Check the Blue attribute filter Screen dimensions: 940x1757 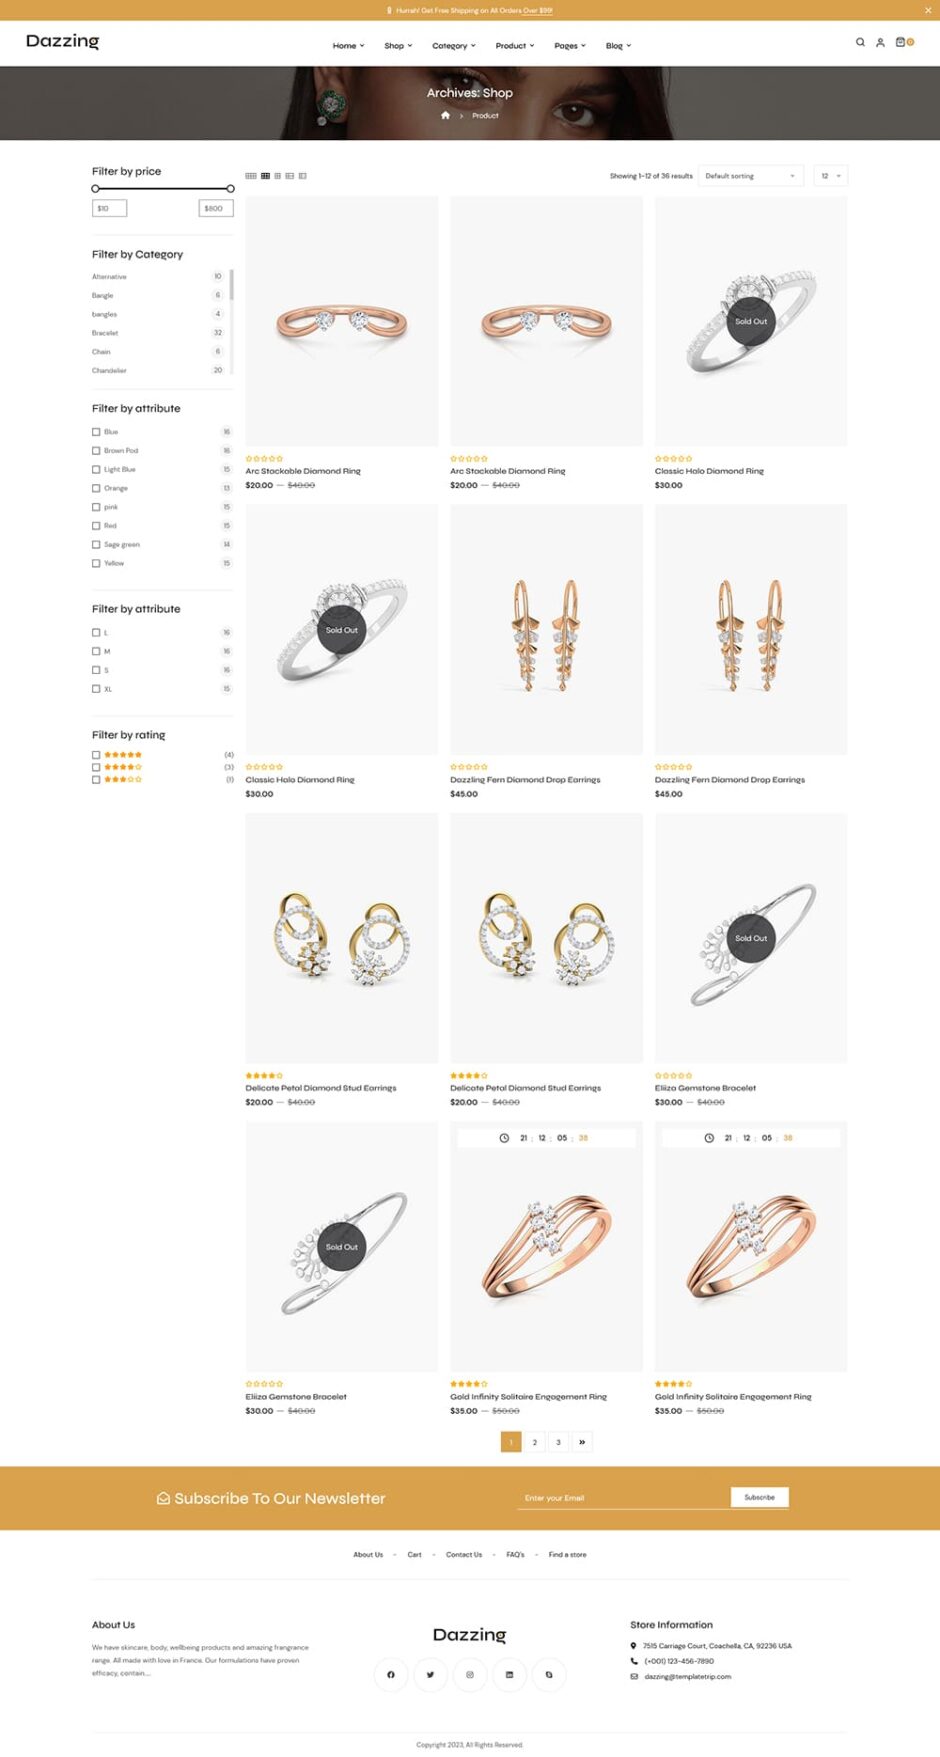[x=96, y=432]
